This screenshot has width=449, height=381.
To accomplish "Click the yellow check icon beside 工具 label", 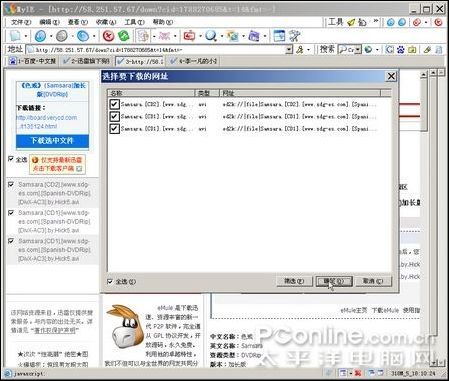I will pos(351,22).
